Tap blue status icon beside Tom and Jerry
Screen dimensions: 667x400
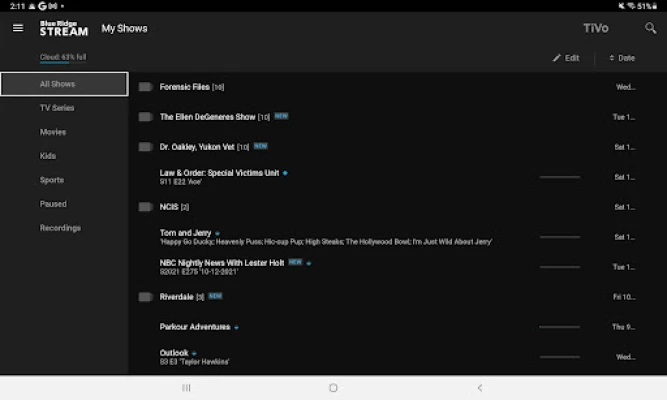[x=217, y=233]
